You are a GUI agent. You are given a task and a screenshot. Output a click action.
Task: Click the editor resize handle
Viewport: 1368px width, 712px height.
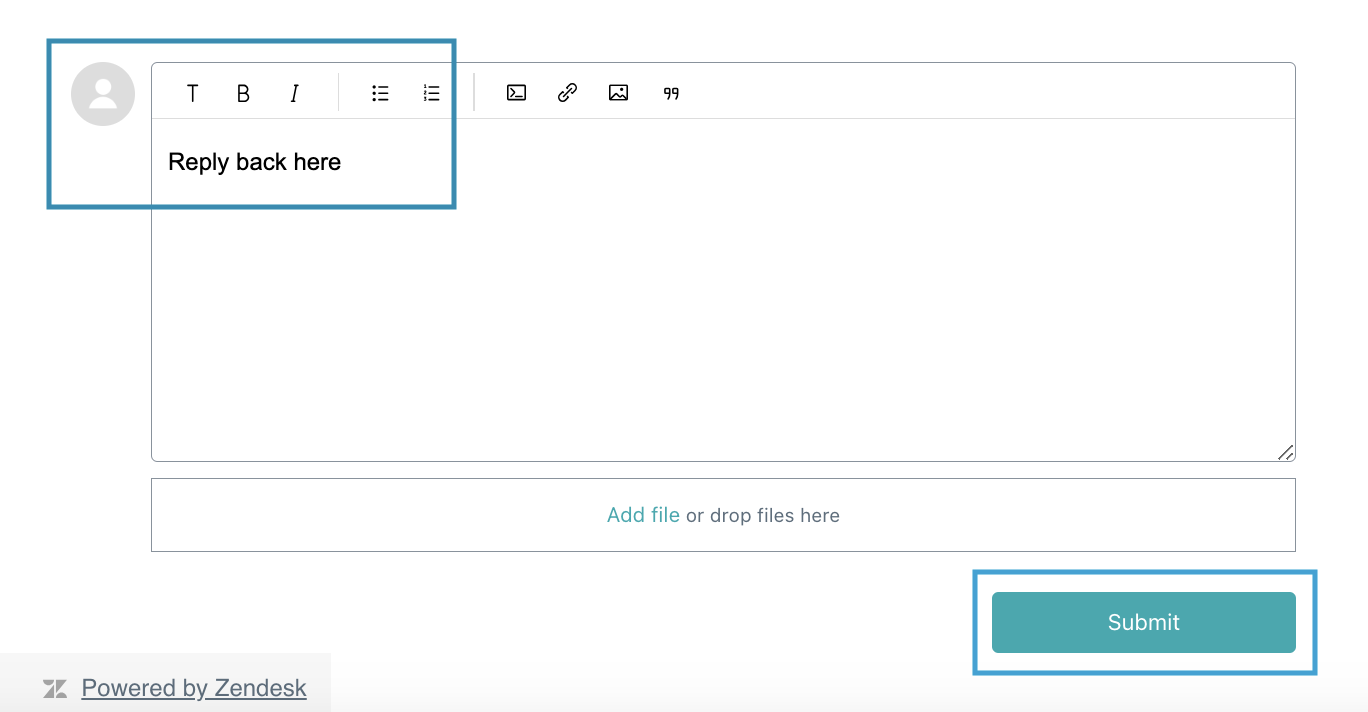coord(1286,452)
